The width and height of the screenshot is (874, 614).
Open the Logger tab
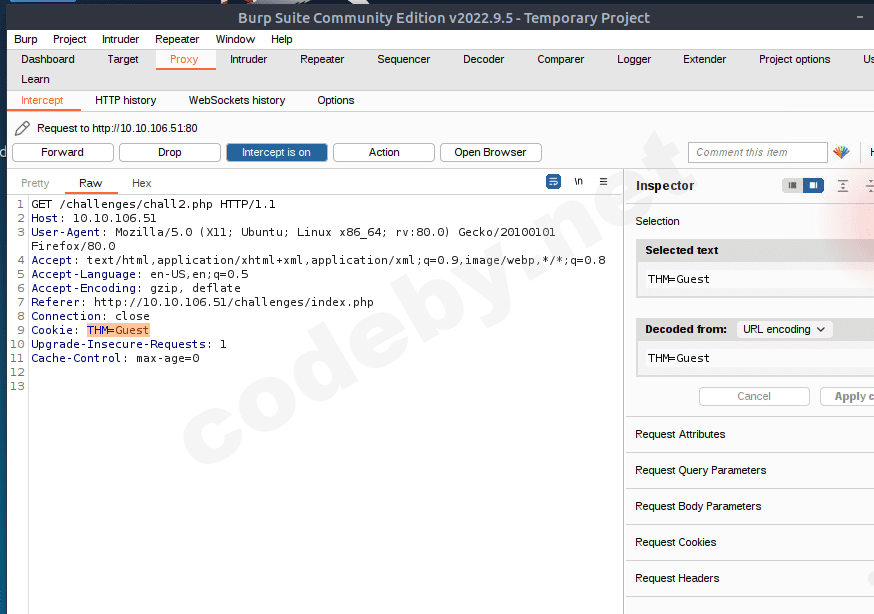pyautogui.click(x=634, y=59)
